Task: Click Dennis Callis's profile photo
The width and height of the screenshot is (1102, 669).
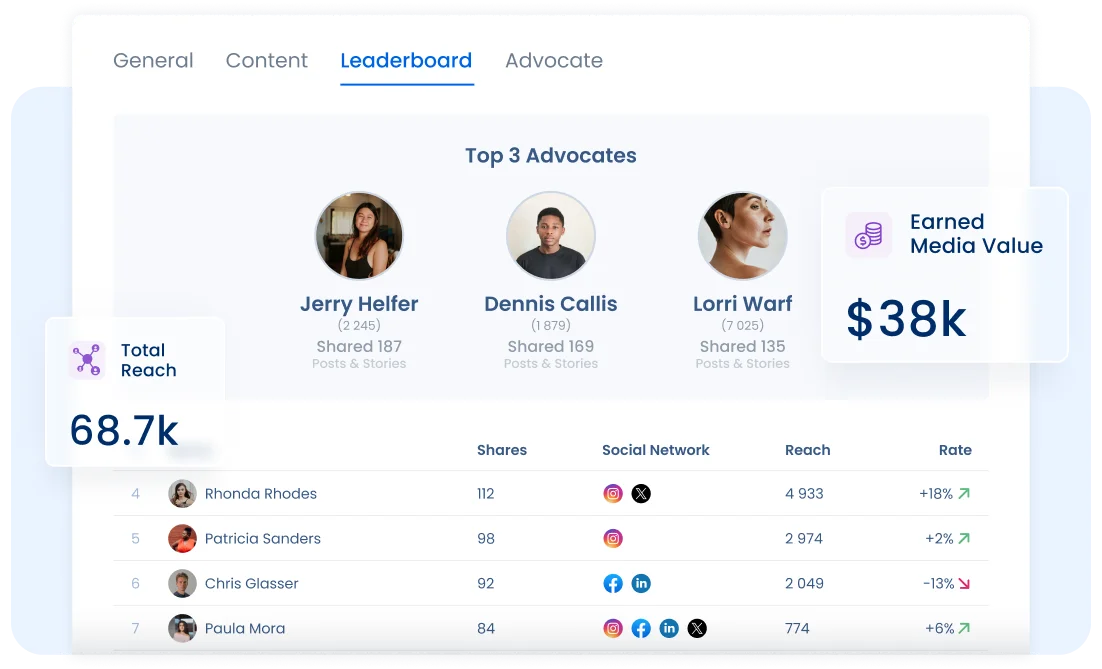Action: (x=550, y=236)
